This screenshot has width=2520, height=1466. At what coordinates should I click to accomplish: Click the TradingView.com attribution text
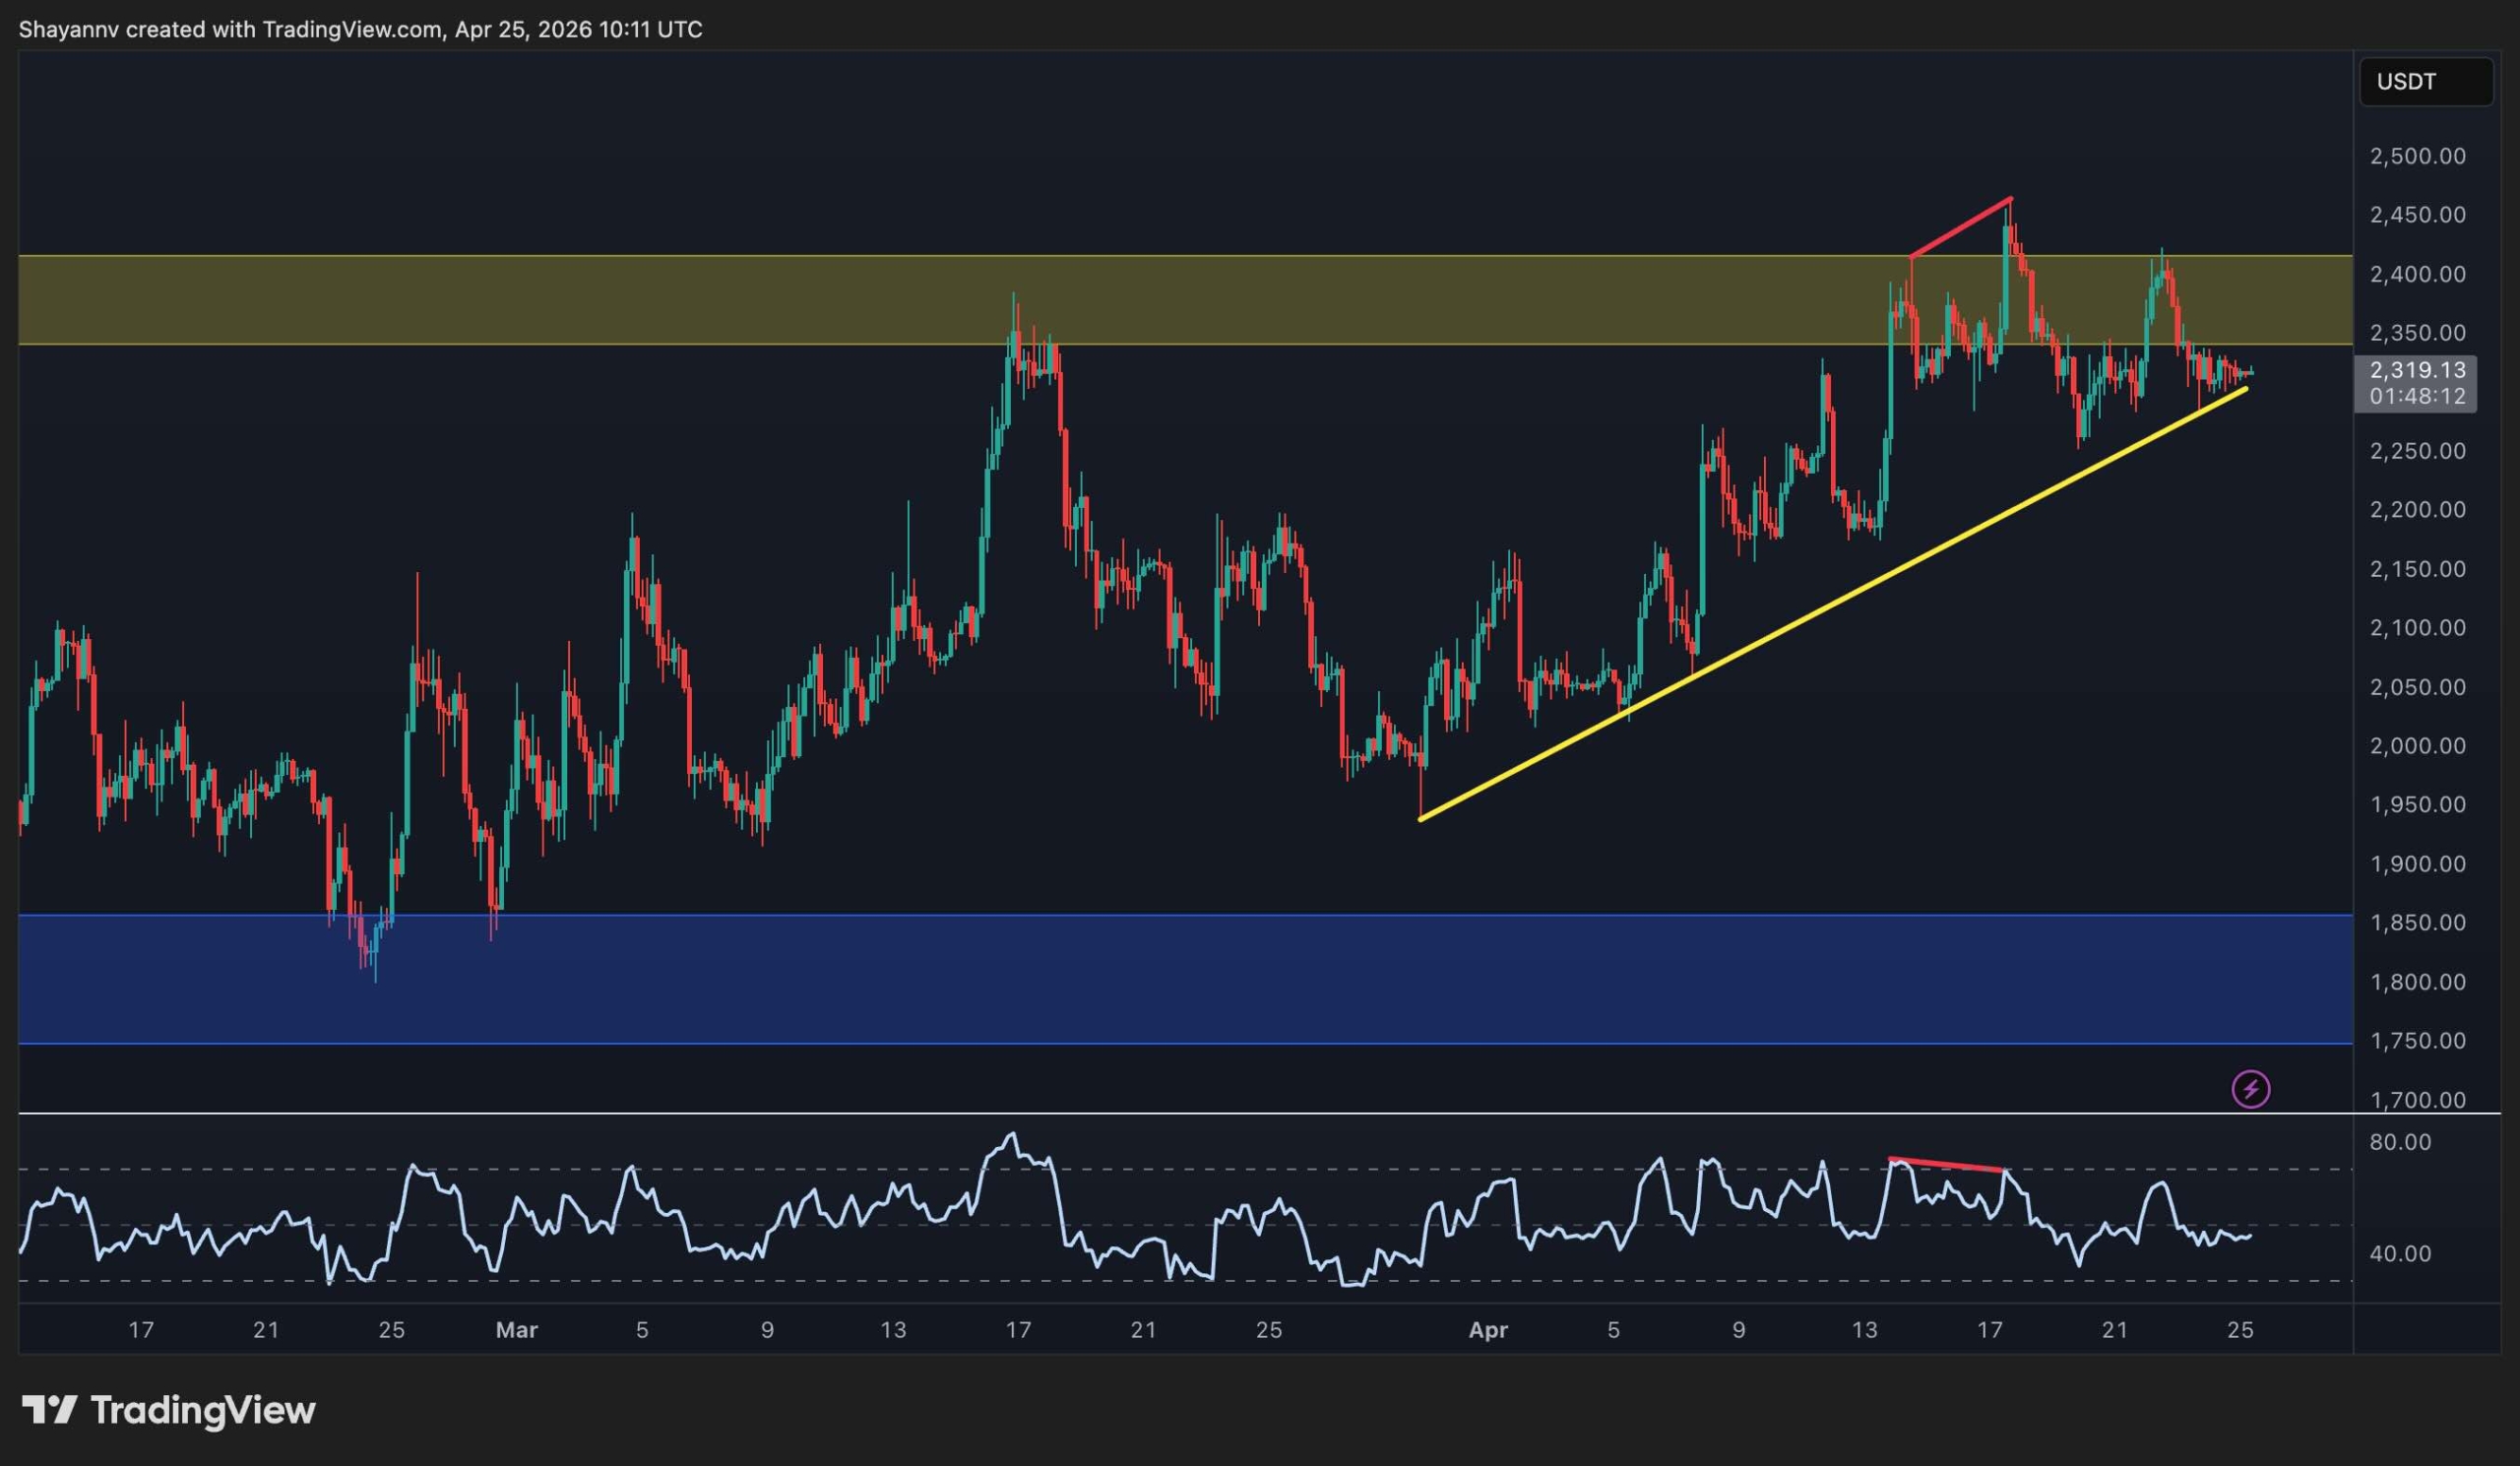point(352,29)
